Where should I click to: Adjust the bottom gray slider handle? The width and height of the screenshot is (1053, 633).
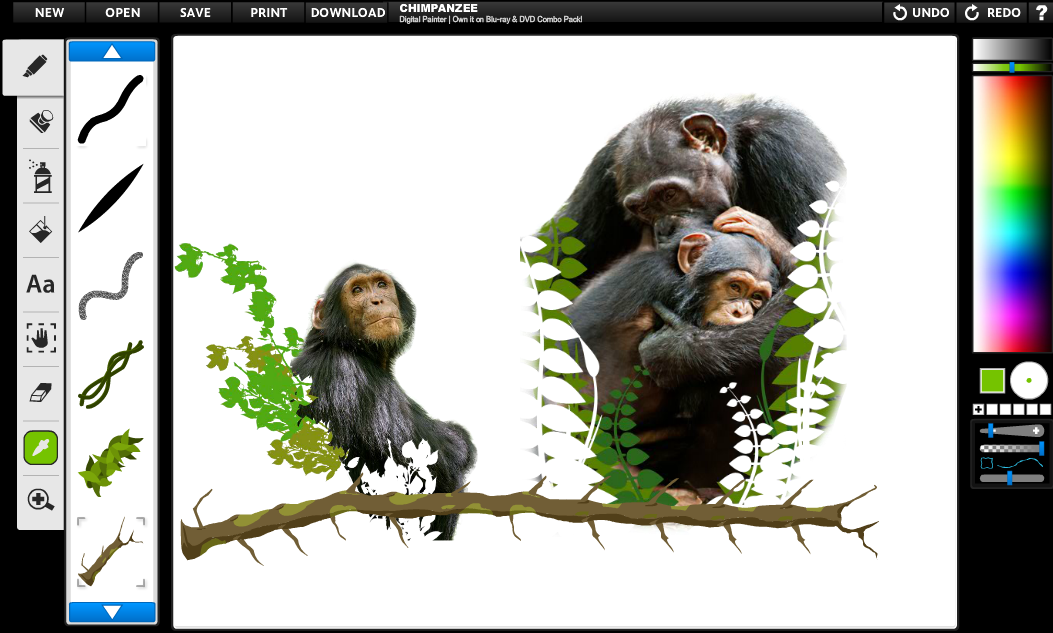1009,478
